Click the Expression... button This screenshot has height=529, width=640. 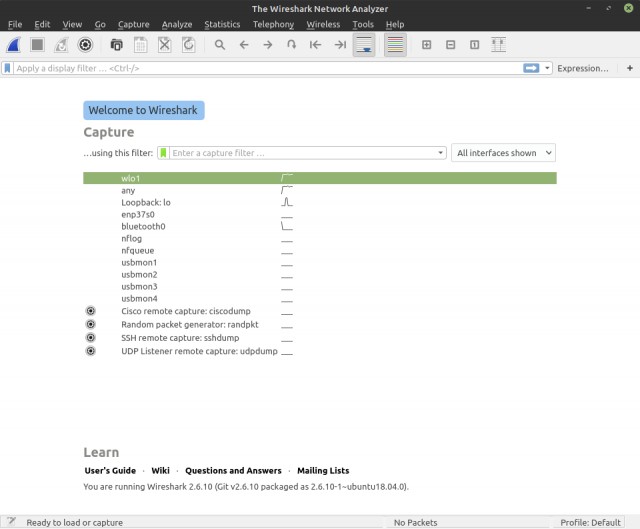click(582, 68)
